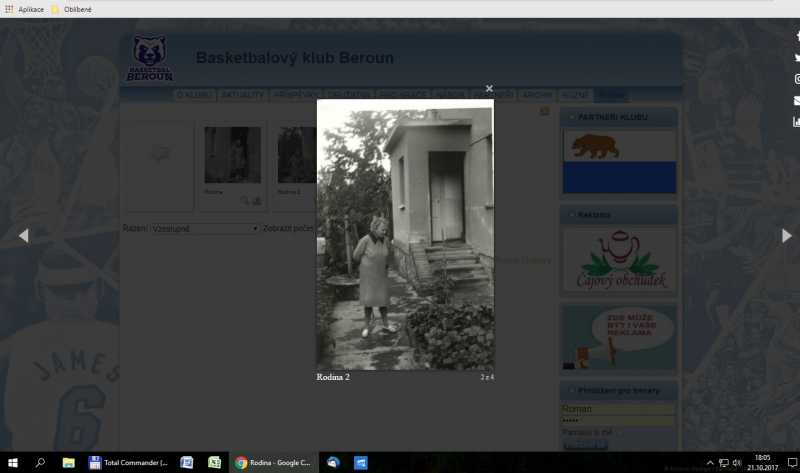This screenshot has width=800, height=473.
Task: Switch to Total Commander in taskbar
Action: (128, 463)
